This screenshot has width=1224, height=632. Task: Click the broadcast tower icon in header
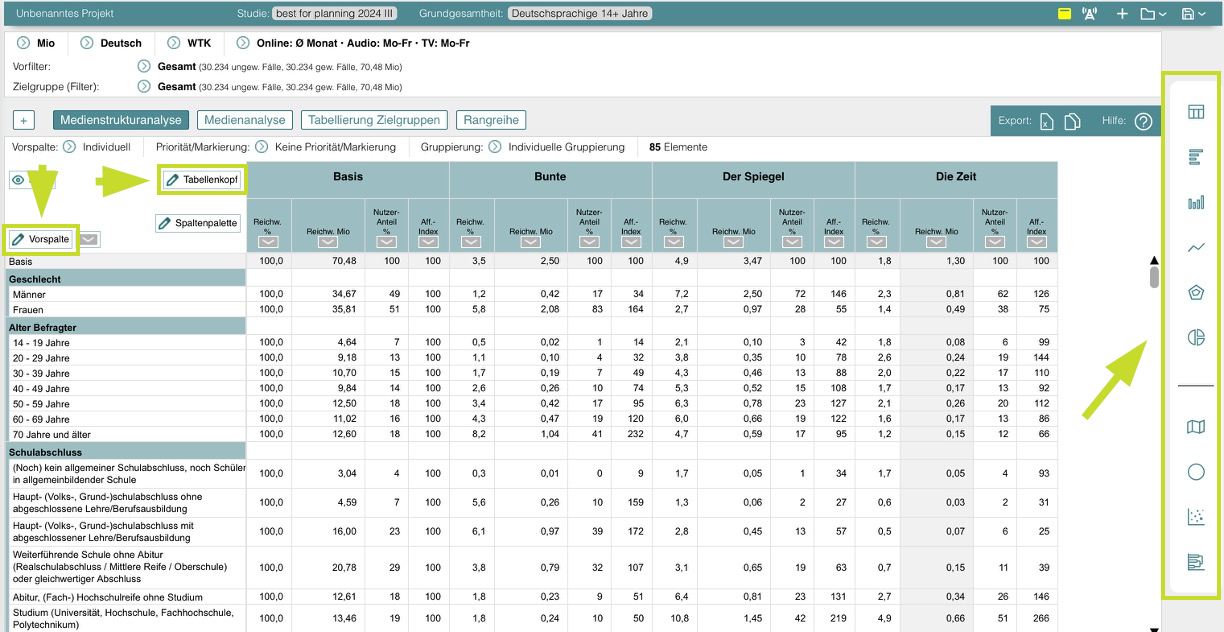coord(1090,14)
